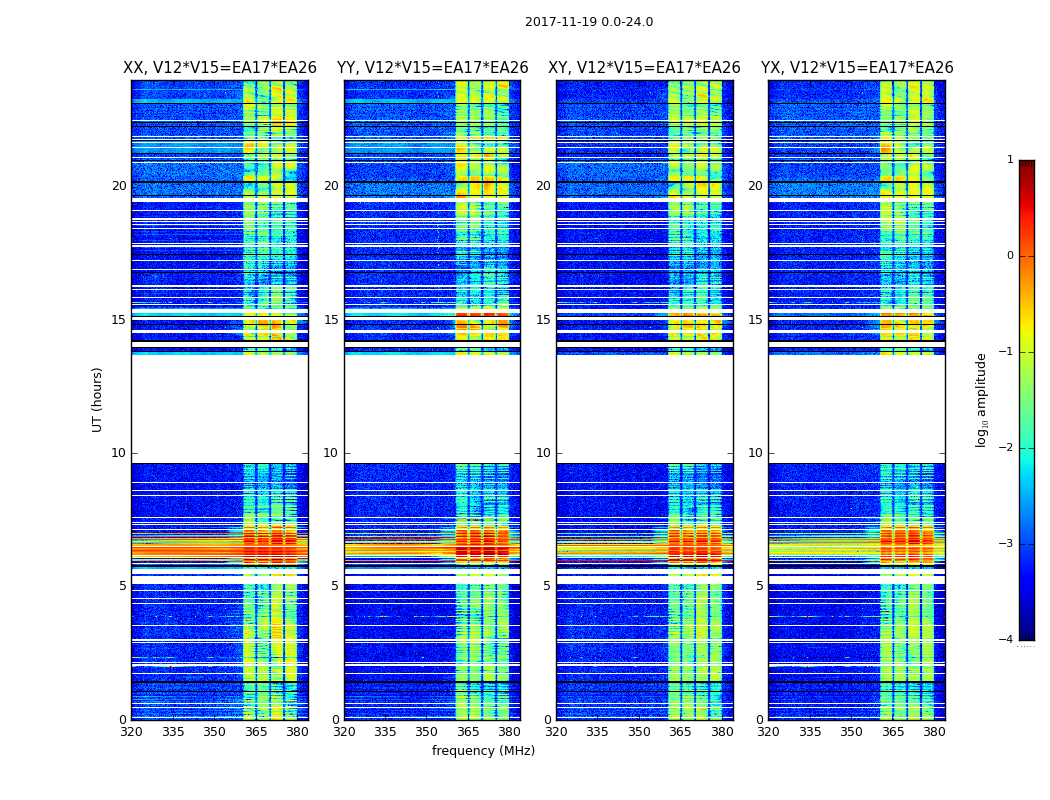Click the 380 tick under the YX panel
Screen dimensions: 1050x800
point(934,732)
